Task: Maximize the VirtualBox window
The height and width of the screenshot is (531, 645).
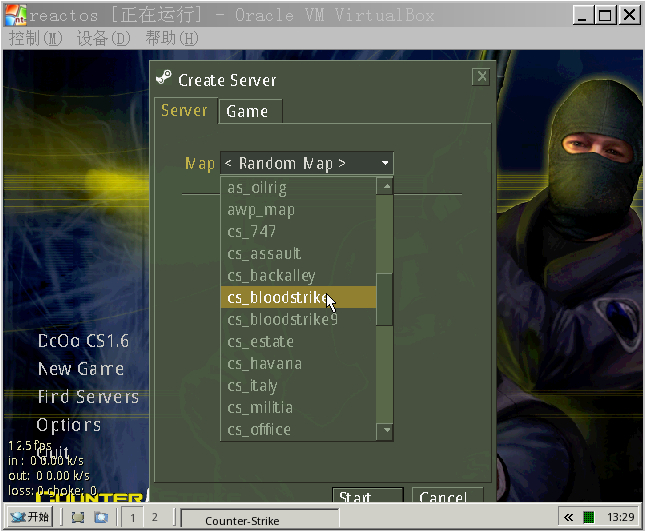Action: [x=605, y=16]
